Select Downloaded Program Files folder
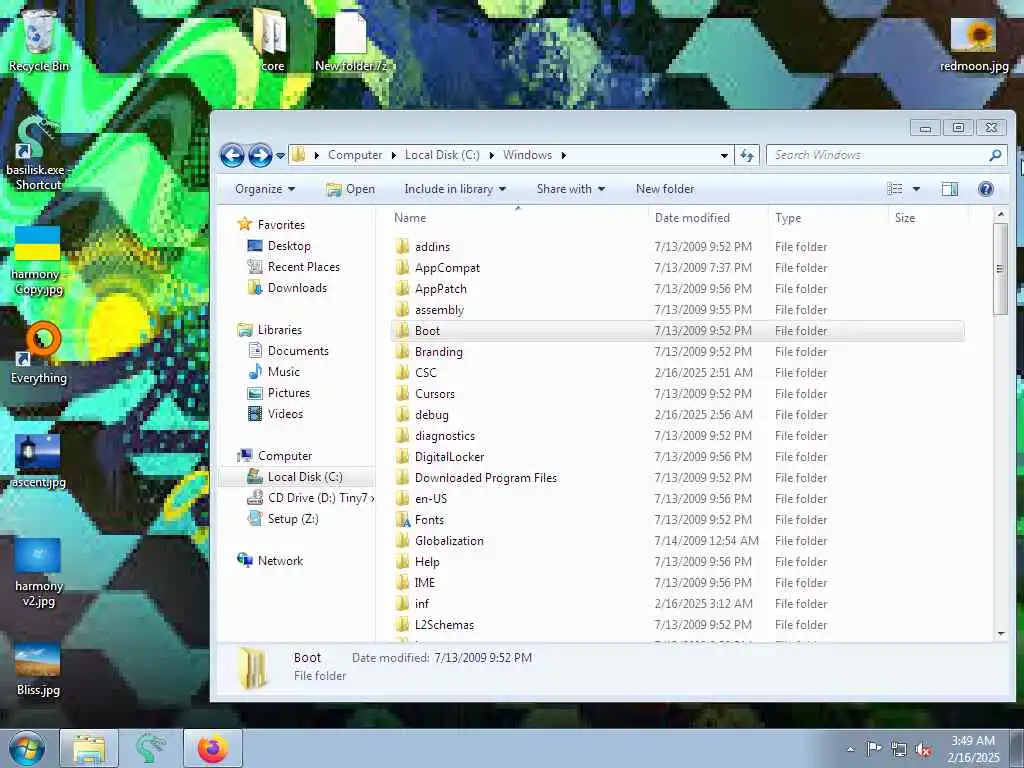The width and height of the screenshot is (1024, 768). [x=678, y=477]
